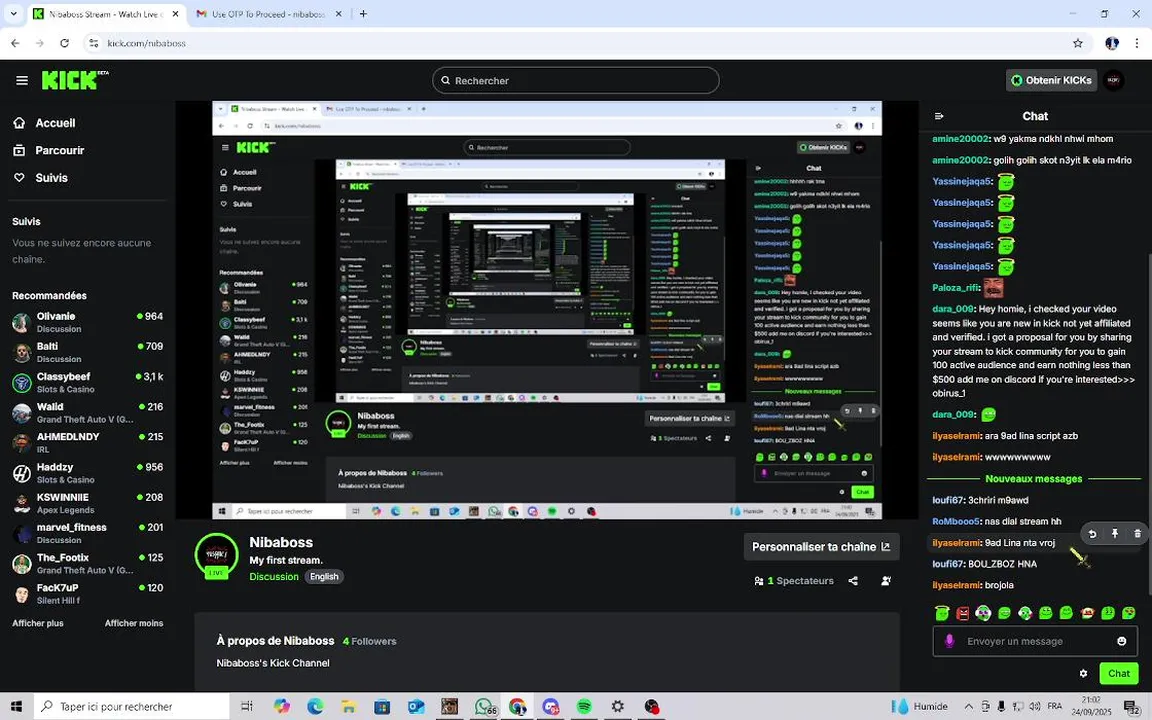
Task: Show hidden system tray icons
Action: (x=968, y=706)
